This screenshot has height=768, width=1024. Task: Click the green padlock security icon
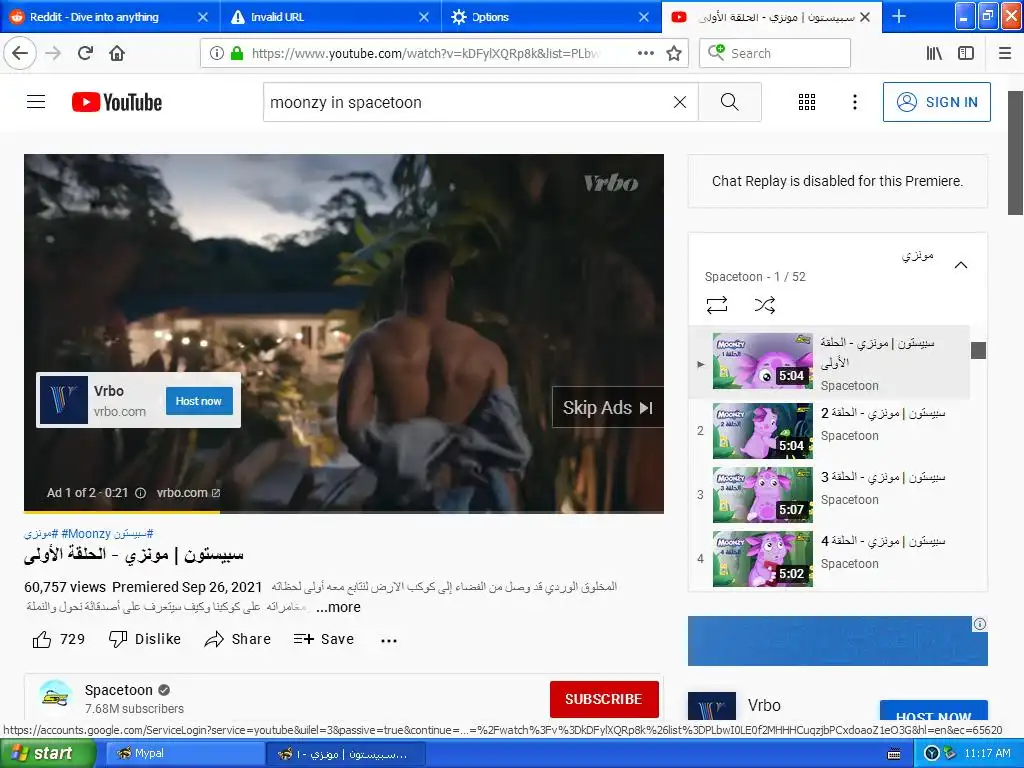click(x=237, y=53)
